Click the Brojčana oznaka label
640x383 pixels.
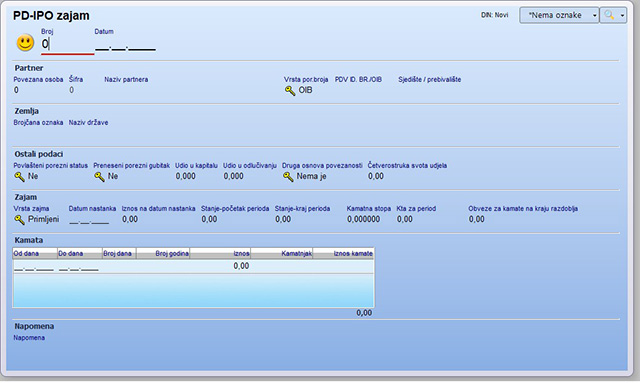[x=38, y=122]
